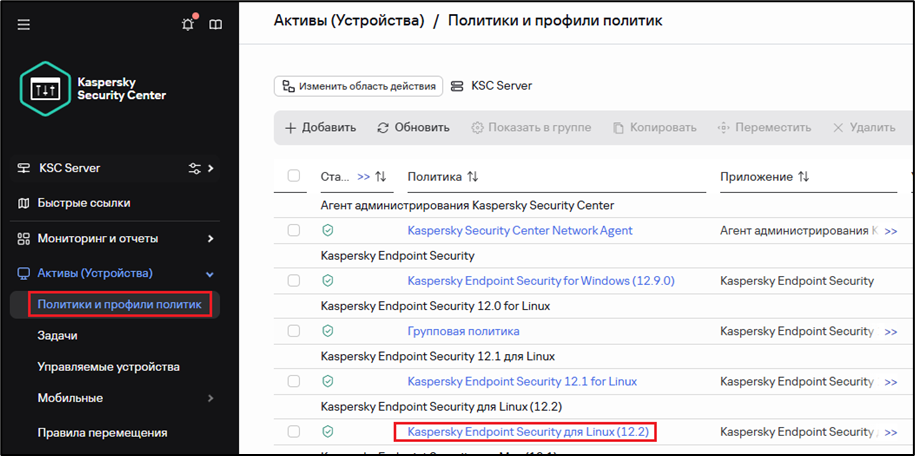
Task: Open the notifications bell
Action: pos(188,25)
